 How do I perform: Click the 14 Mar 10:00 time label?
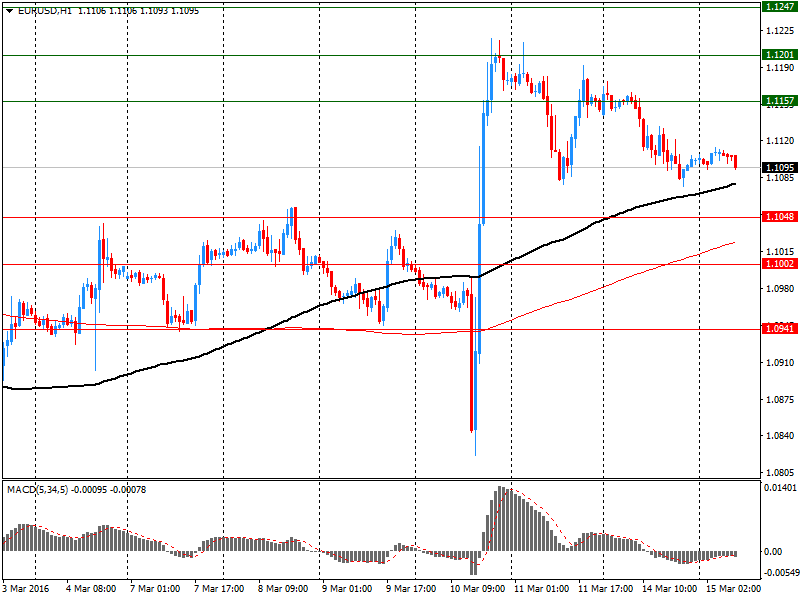669,589
